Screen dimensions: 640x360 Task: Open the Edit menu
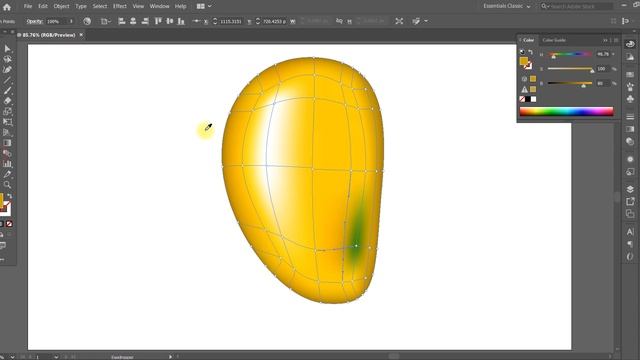click(x=43, y=6)
